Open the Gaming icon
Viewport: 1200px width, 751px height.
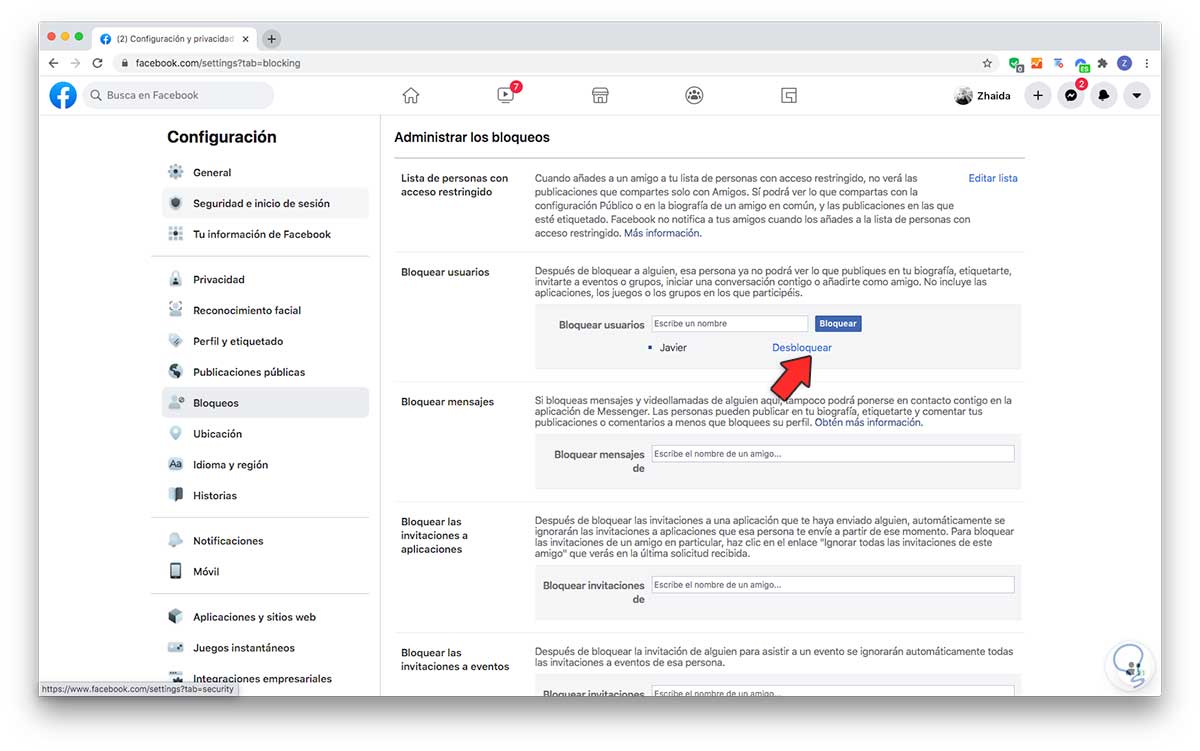pos(788,94)
